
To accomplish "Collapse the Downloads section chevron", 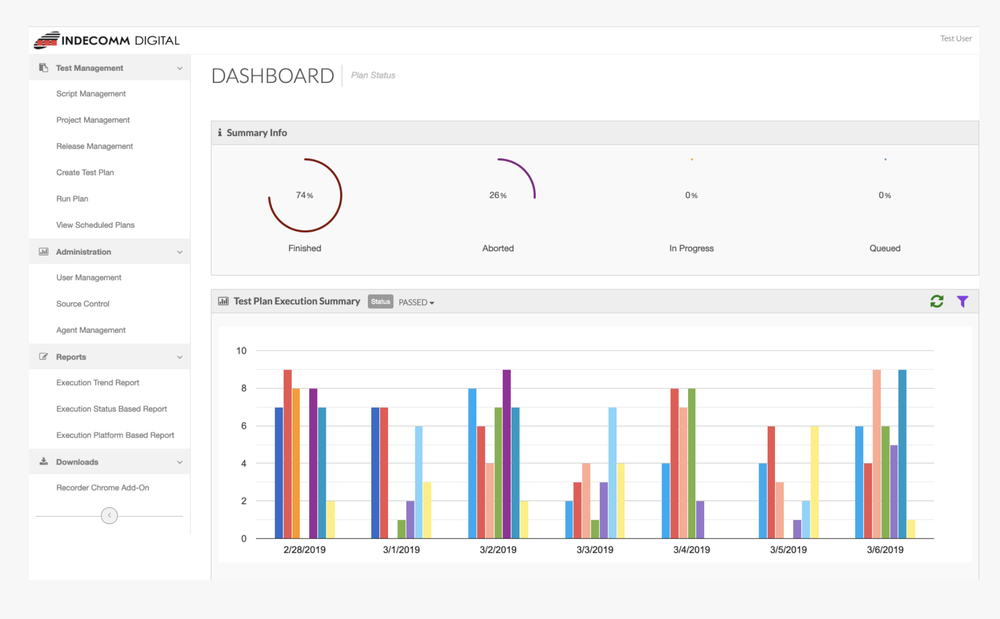I will pos(179,462).
